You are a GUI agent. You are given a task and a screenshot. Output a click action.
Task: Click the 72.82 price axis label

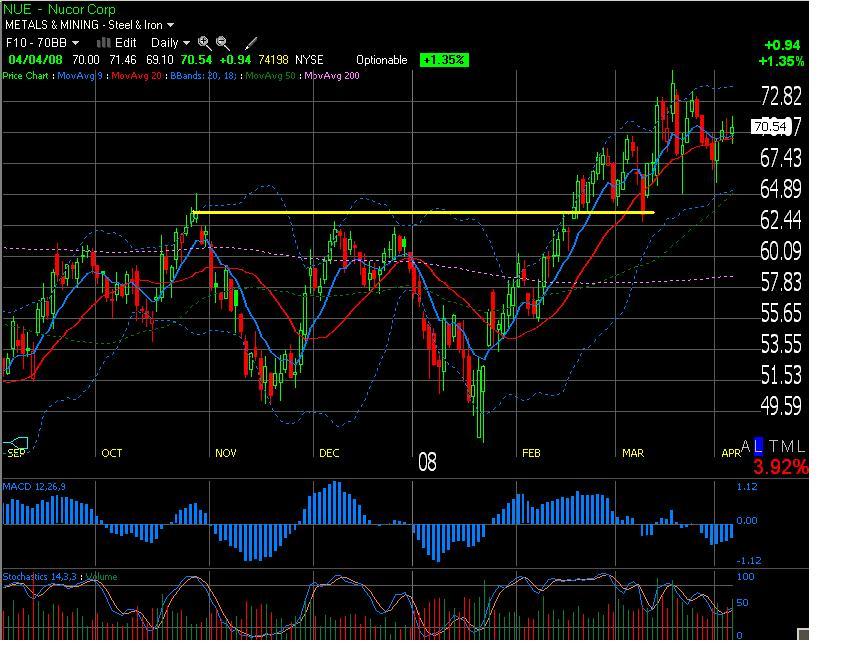[x=781, y=96]
